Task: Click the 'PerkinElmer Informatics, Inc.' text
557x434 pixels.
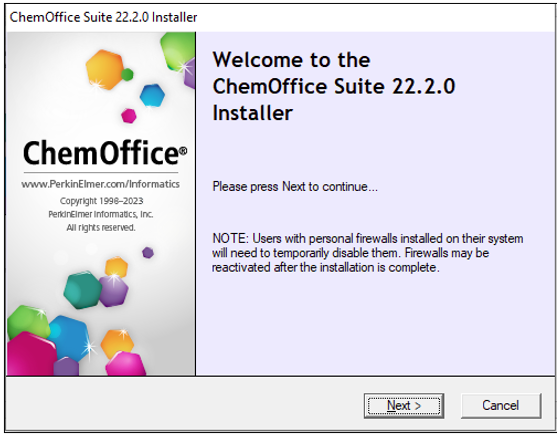Action: [x=101, y=214]
